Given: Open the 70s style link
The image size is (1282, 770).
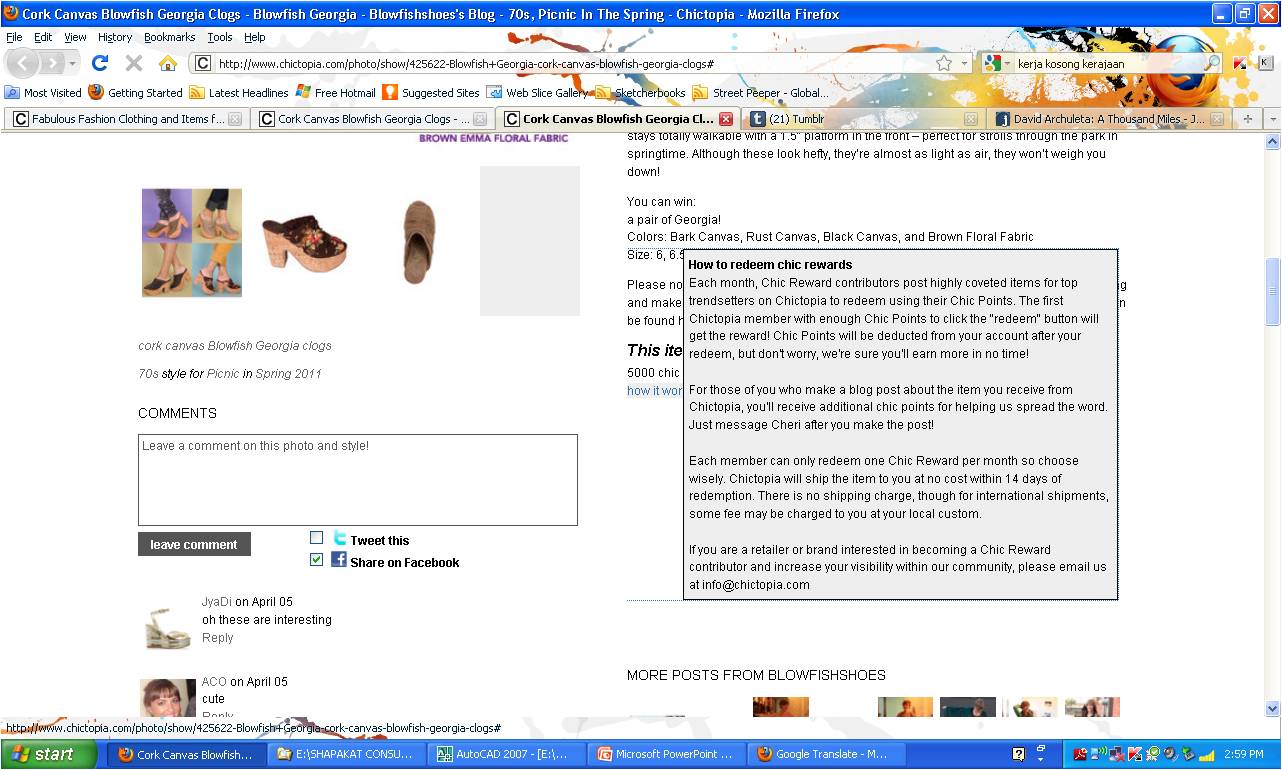Looking at the screenshot, I should coord(149,373).
